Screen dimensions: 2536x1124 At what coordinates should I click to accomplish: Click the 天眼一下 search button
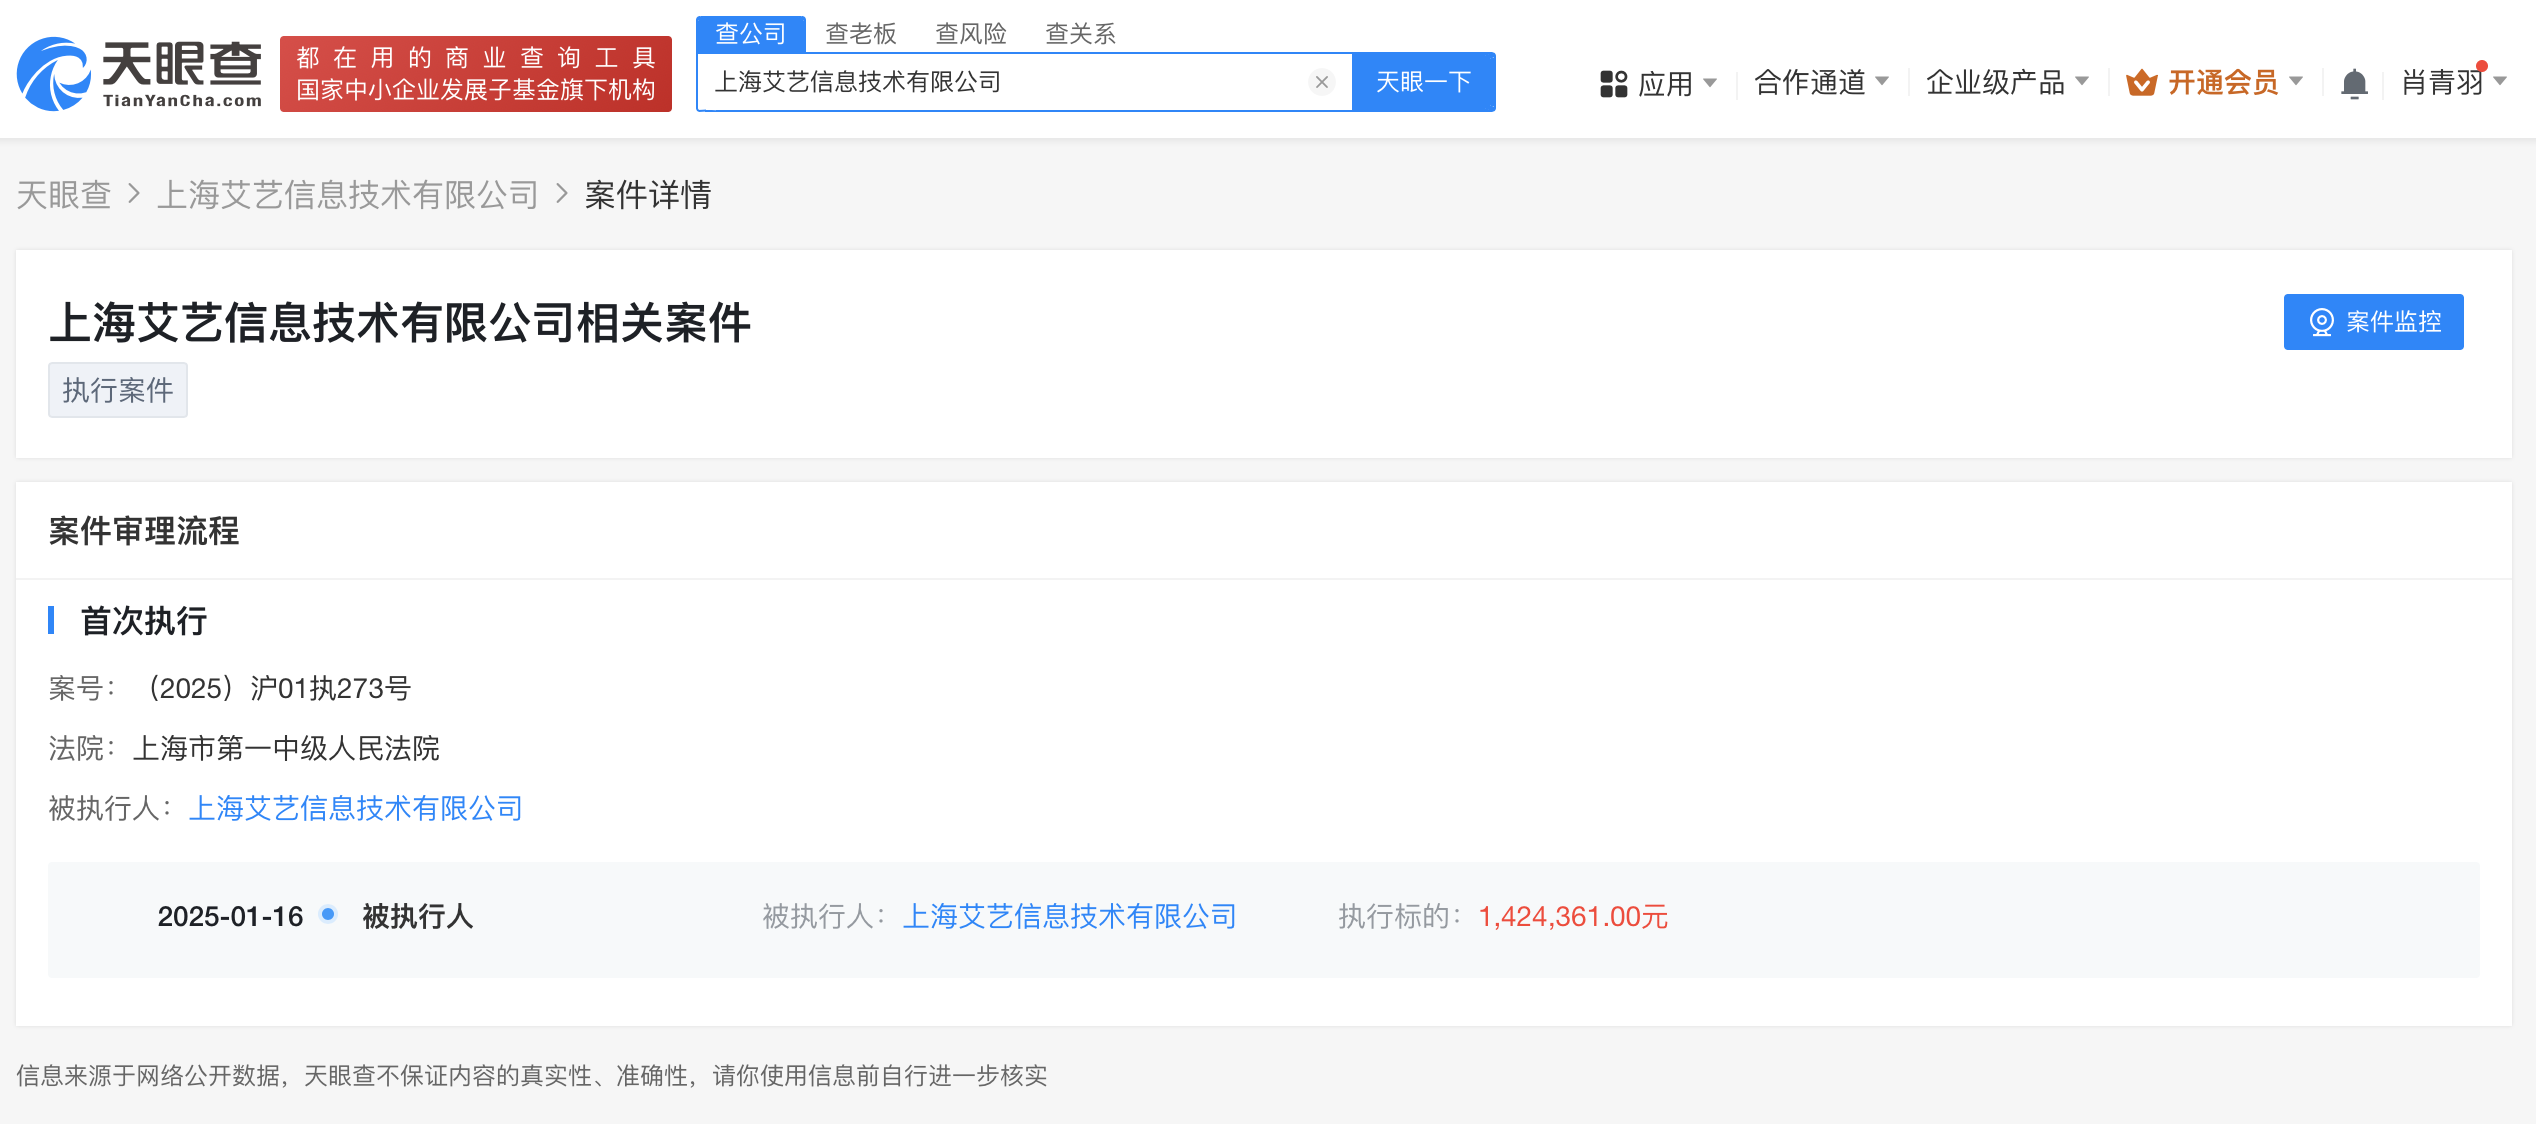(1424, 82)
